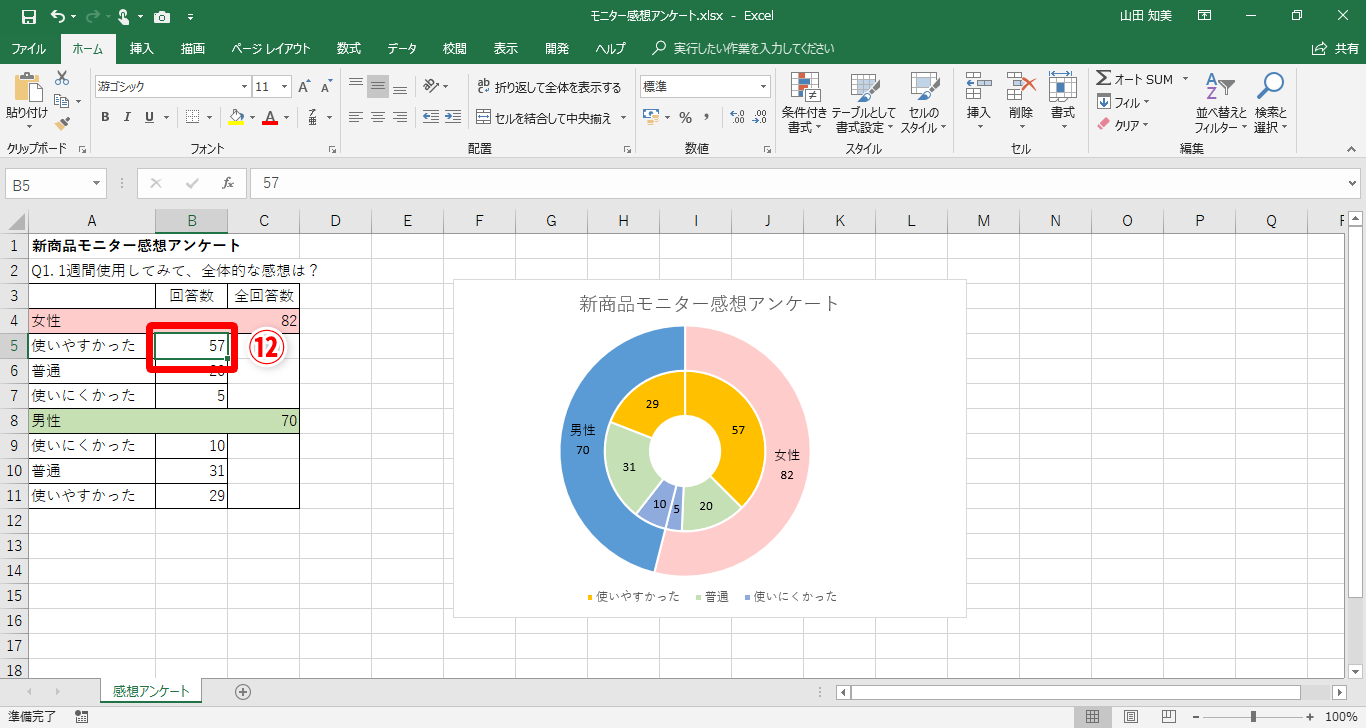Click the camera icon in quick access toolbar

[162, 16]
